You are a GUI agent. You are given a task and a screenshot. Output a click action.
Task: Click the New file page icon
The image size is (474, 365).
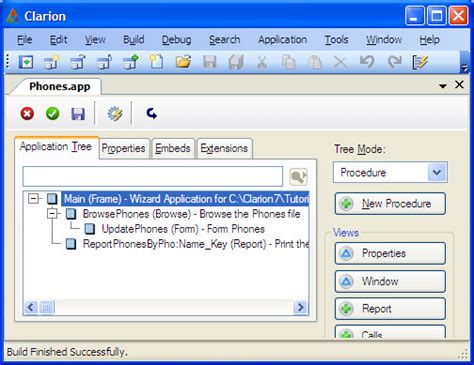[x=156, y=62]
